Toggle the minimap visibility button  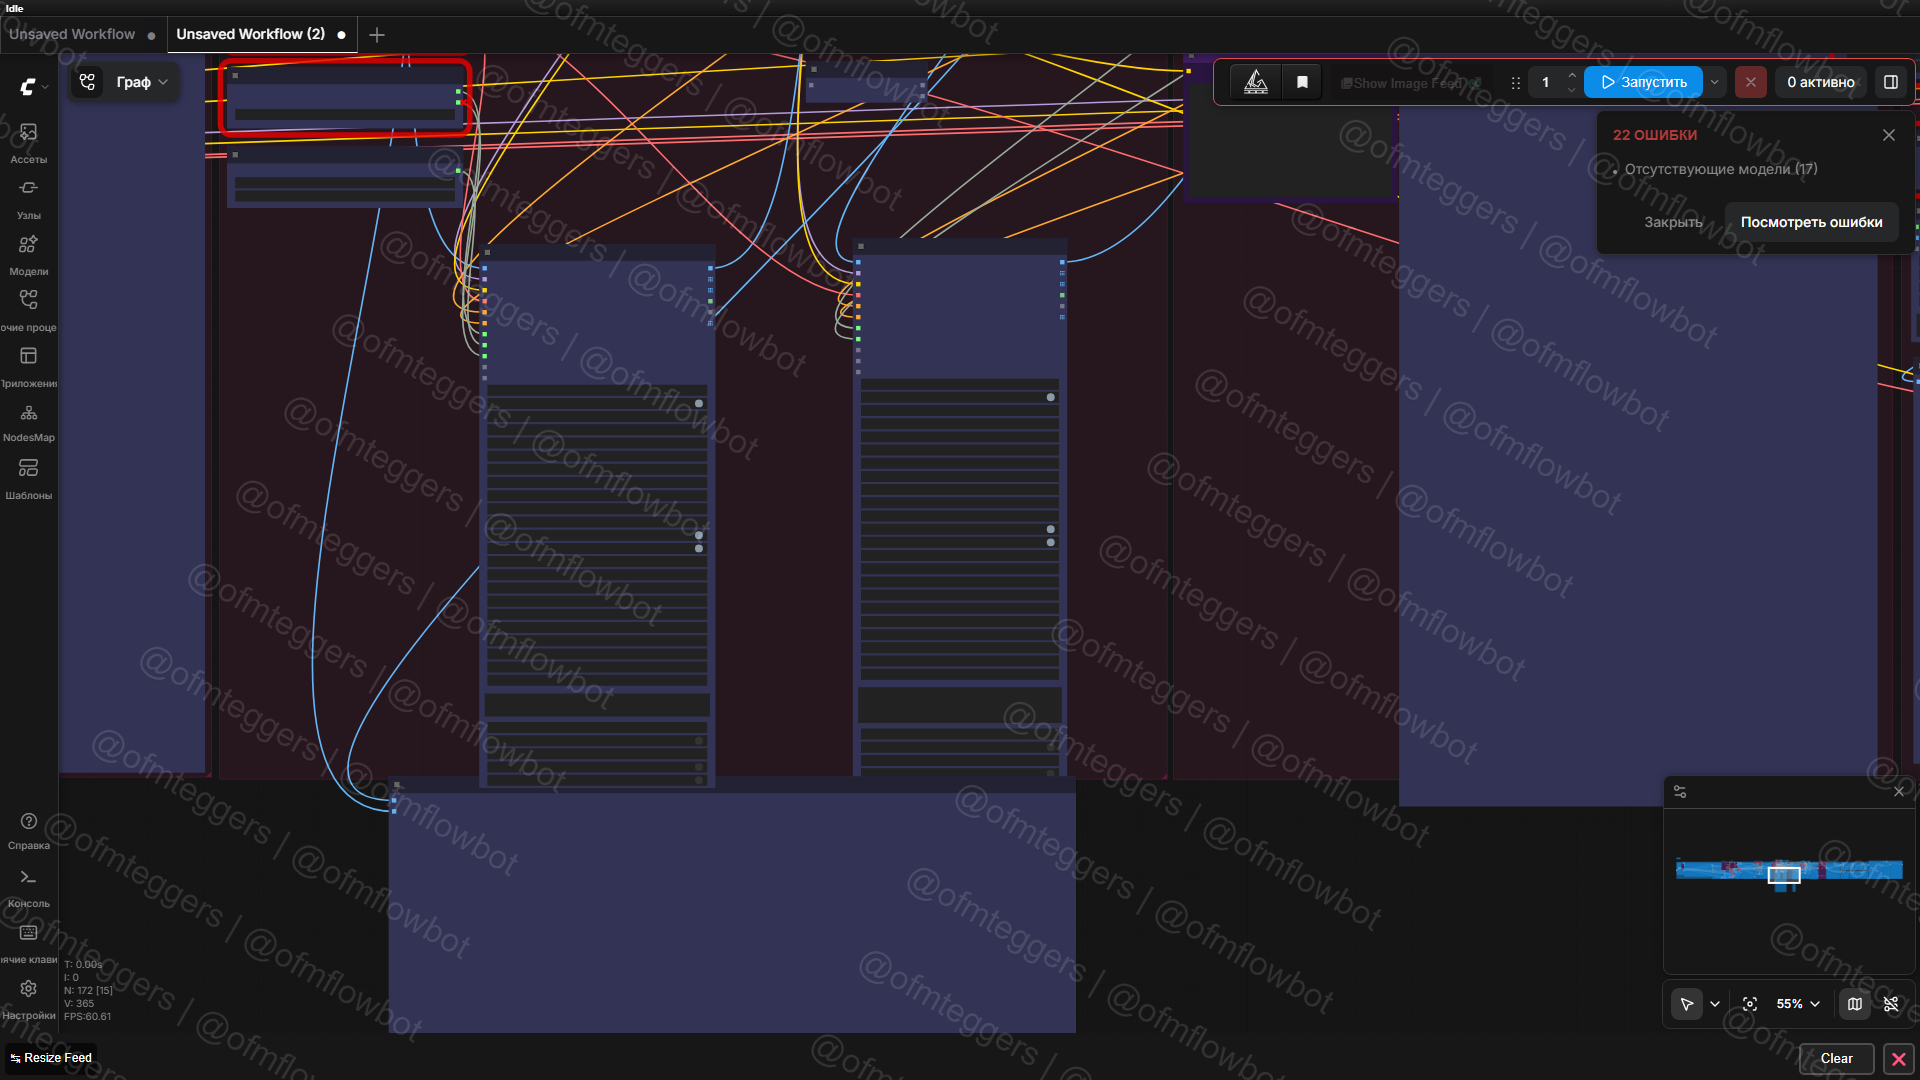[1854, 1004]
